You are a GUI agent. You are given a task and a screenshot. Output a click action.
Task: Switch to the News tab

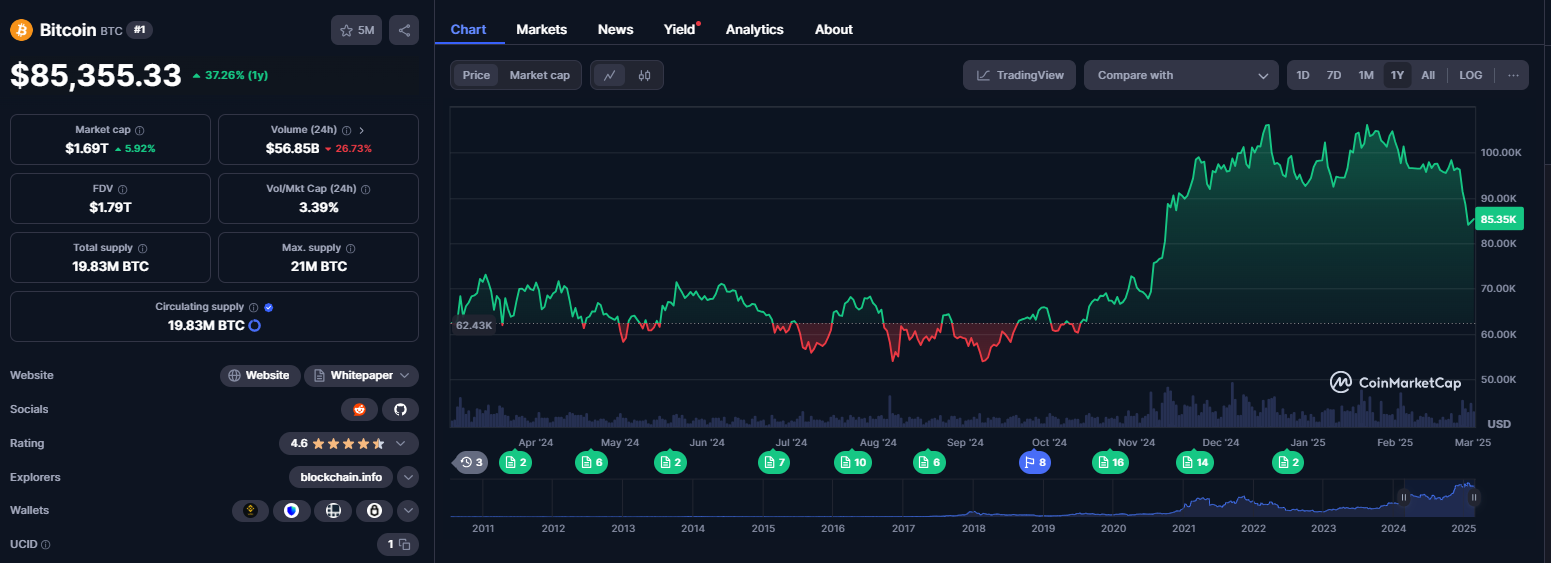point(616,29)
